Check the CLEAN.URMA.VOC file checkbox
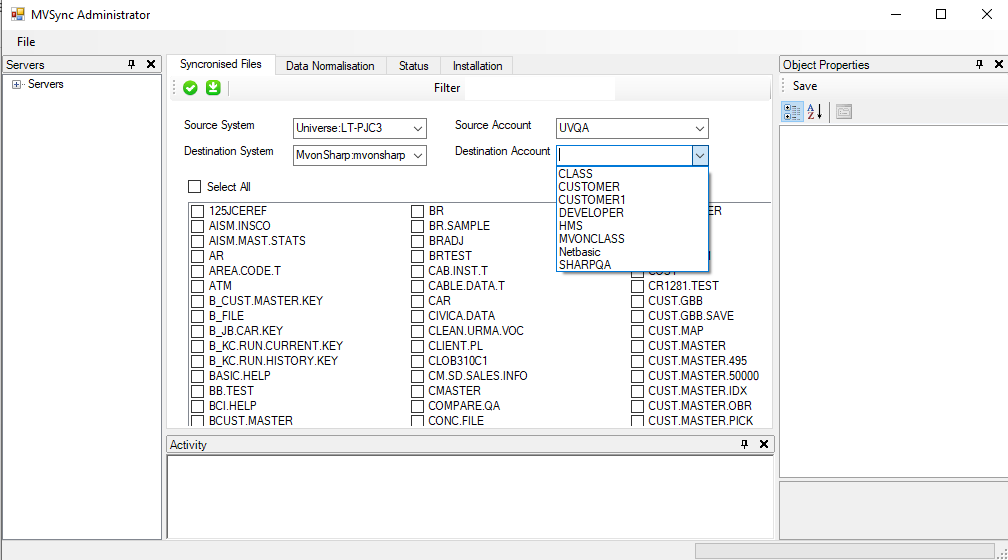Viewport: 1008px width, 560px height. [417, 331]
